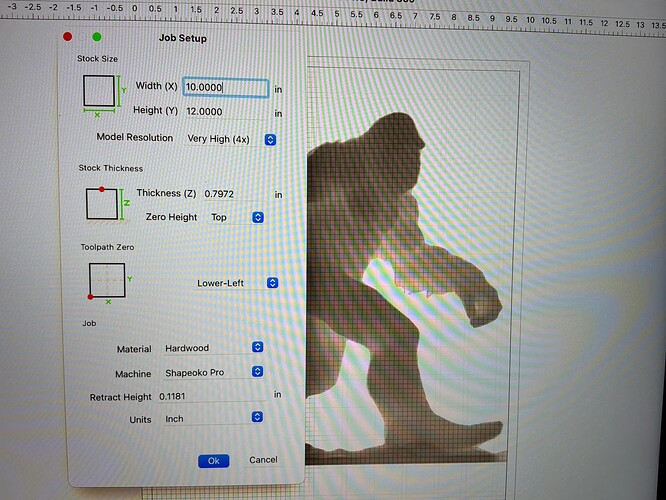Click the Width (X) label
This screenshot has width=666, height=500.
pos(156,86)
